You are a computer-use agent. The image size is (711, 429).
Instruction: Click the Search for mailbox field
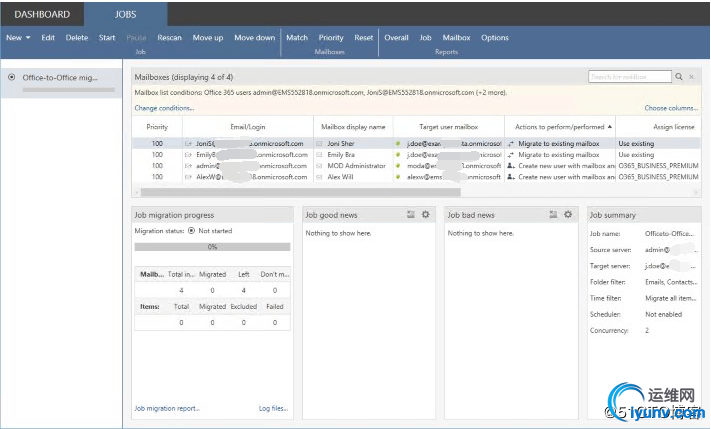click(x=629, y=77)
